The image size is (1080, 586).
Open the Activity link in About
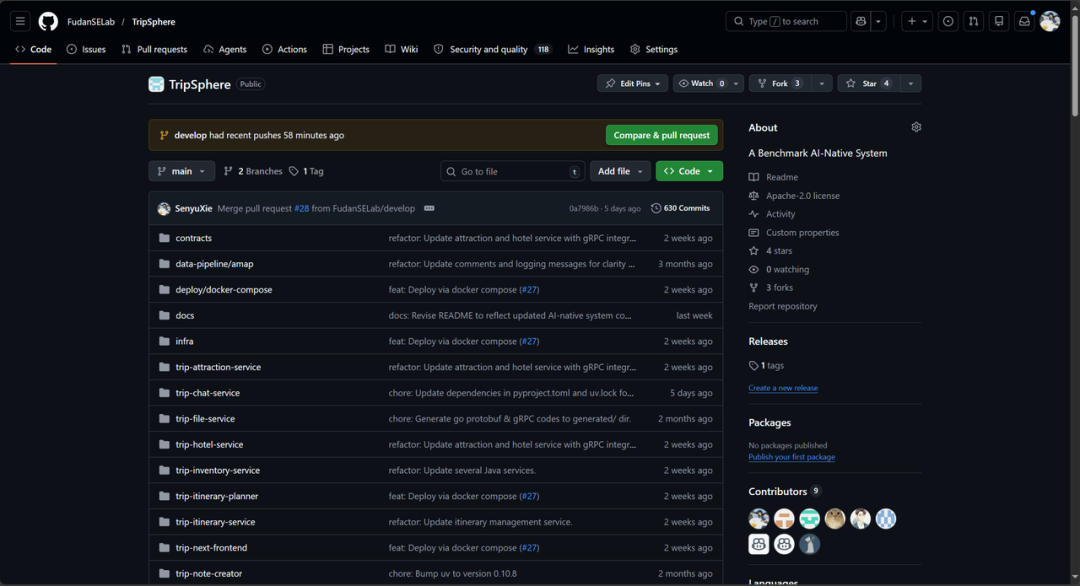pos(772,214)
